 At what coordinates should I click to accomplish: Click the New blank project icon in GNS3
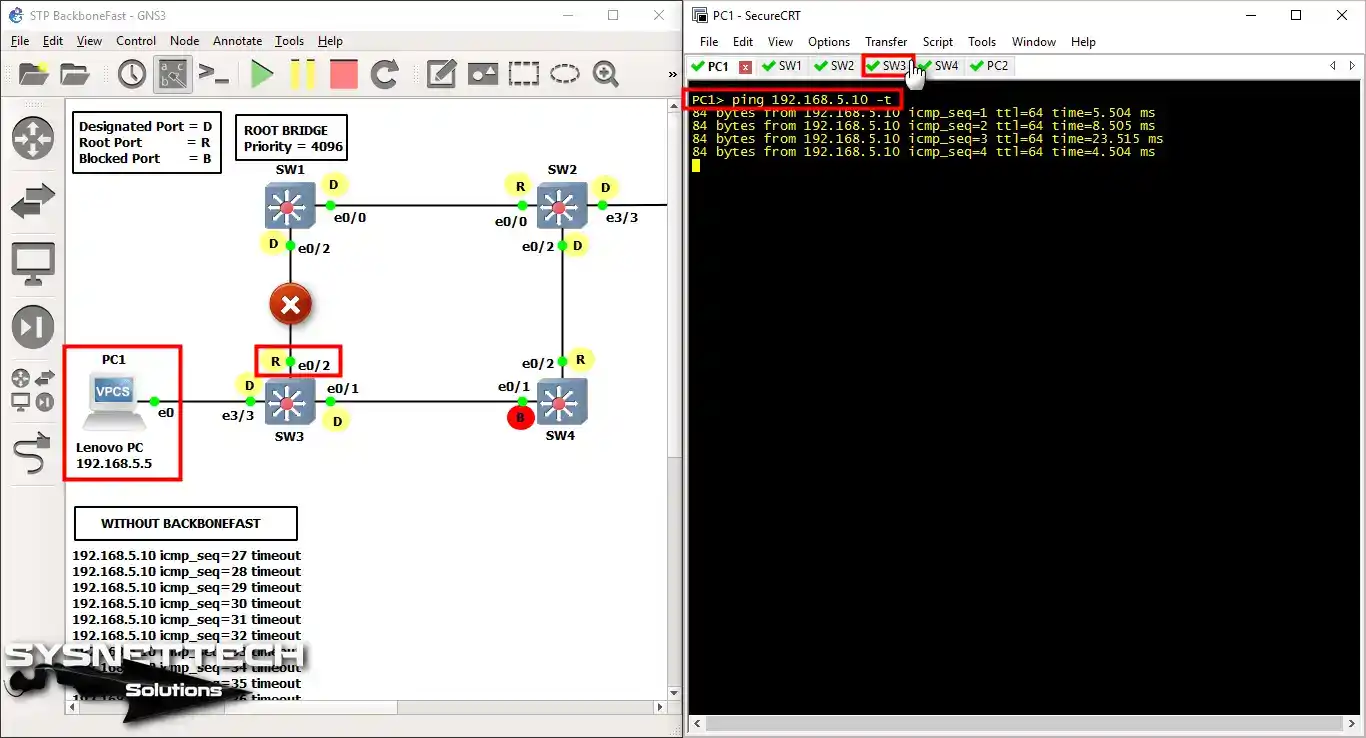[x=33, y=74]
